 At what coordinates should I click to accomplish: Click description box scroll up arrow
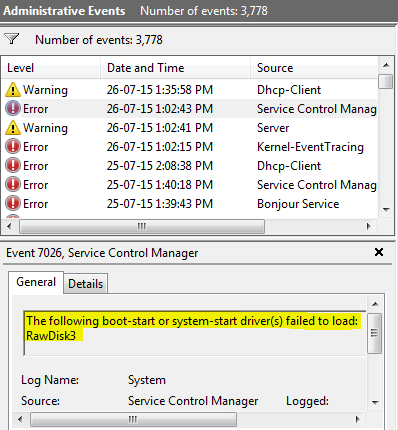pos(375,304)
